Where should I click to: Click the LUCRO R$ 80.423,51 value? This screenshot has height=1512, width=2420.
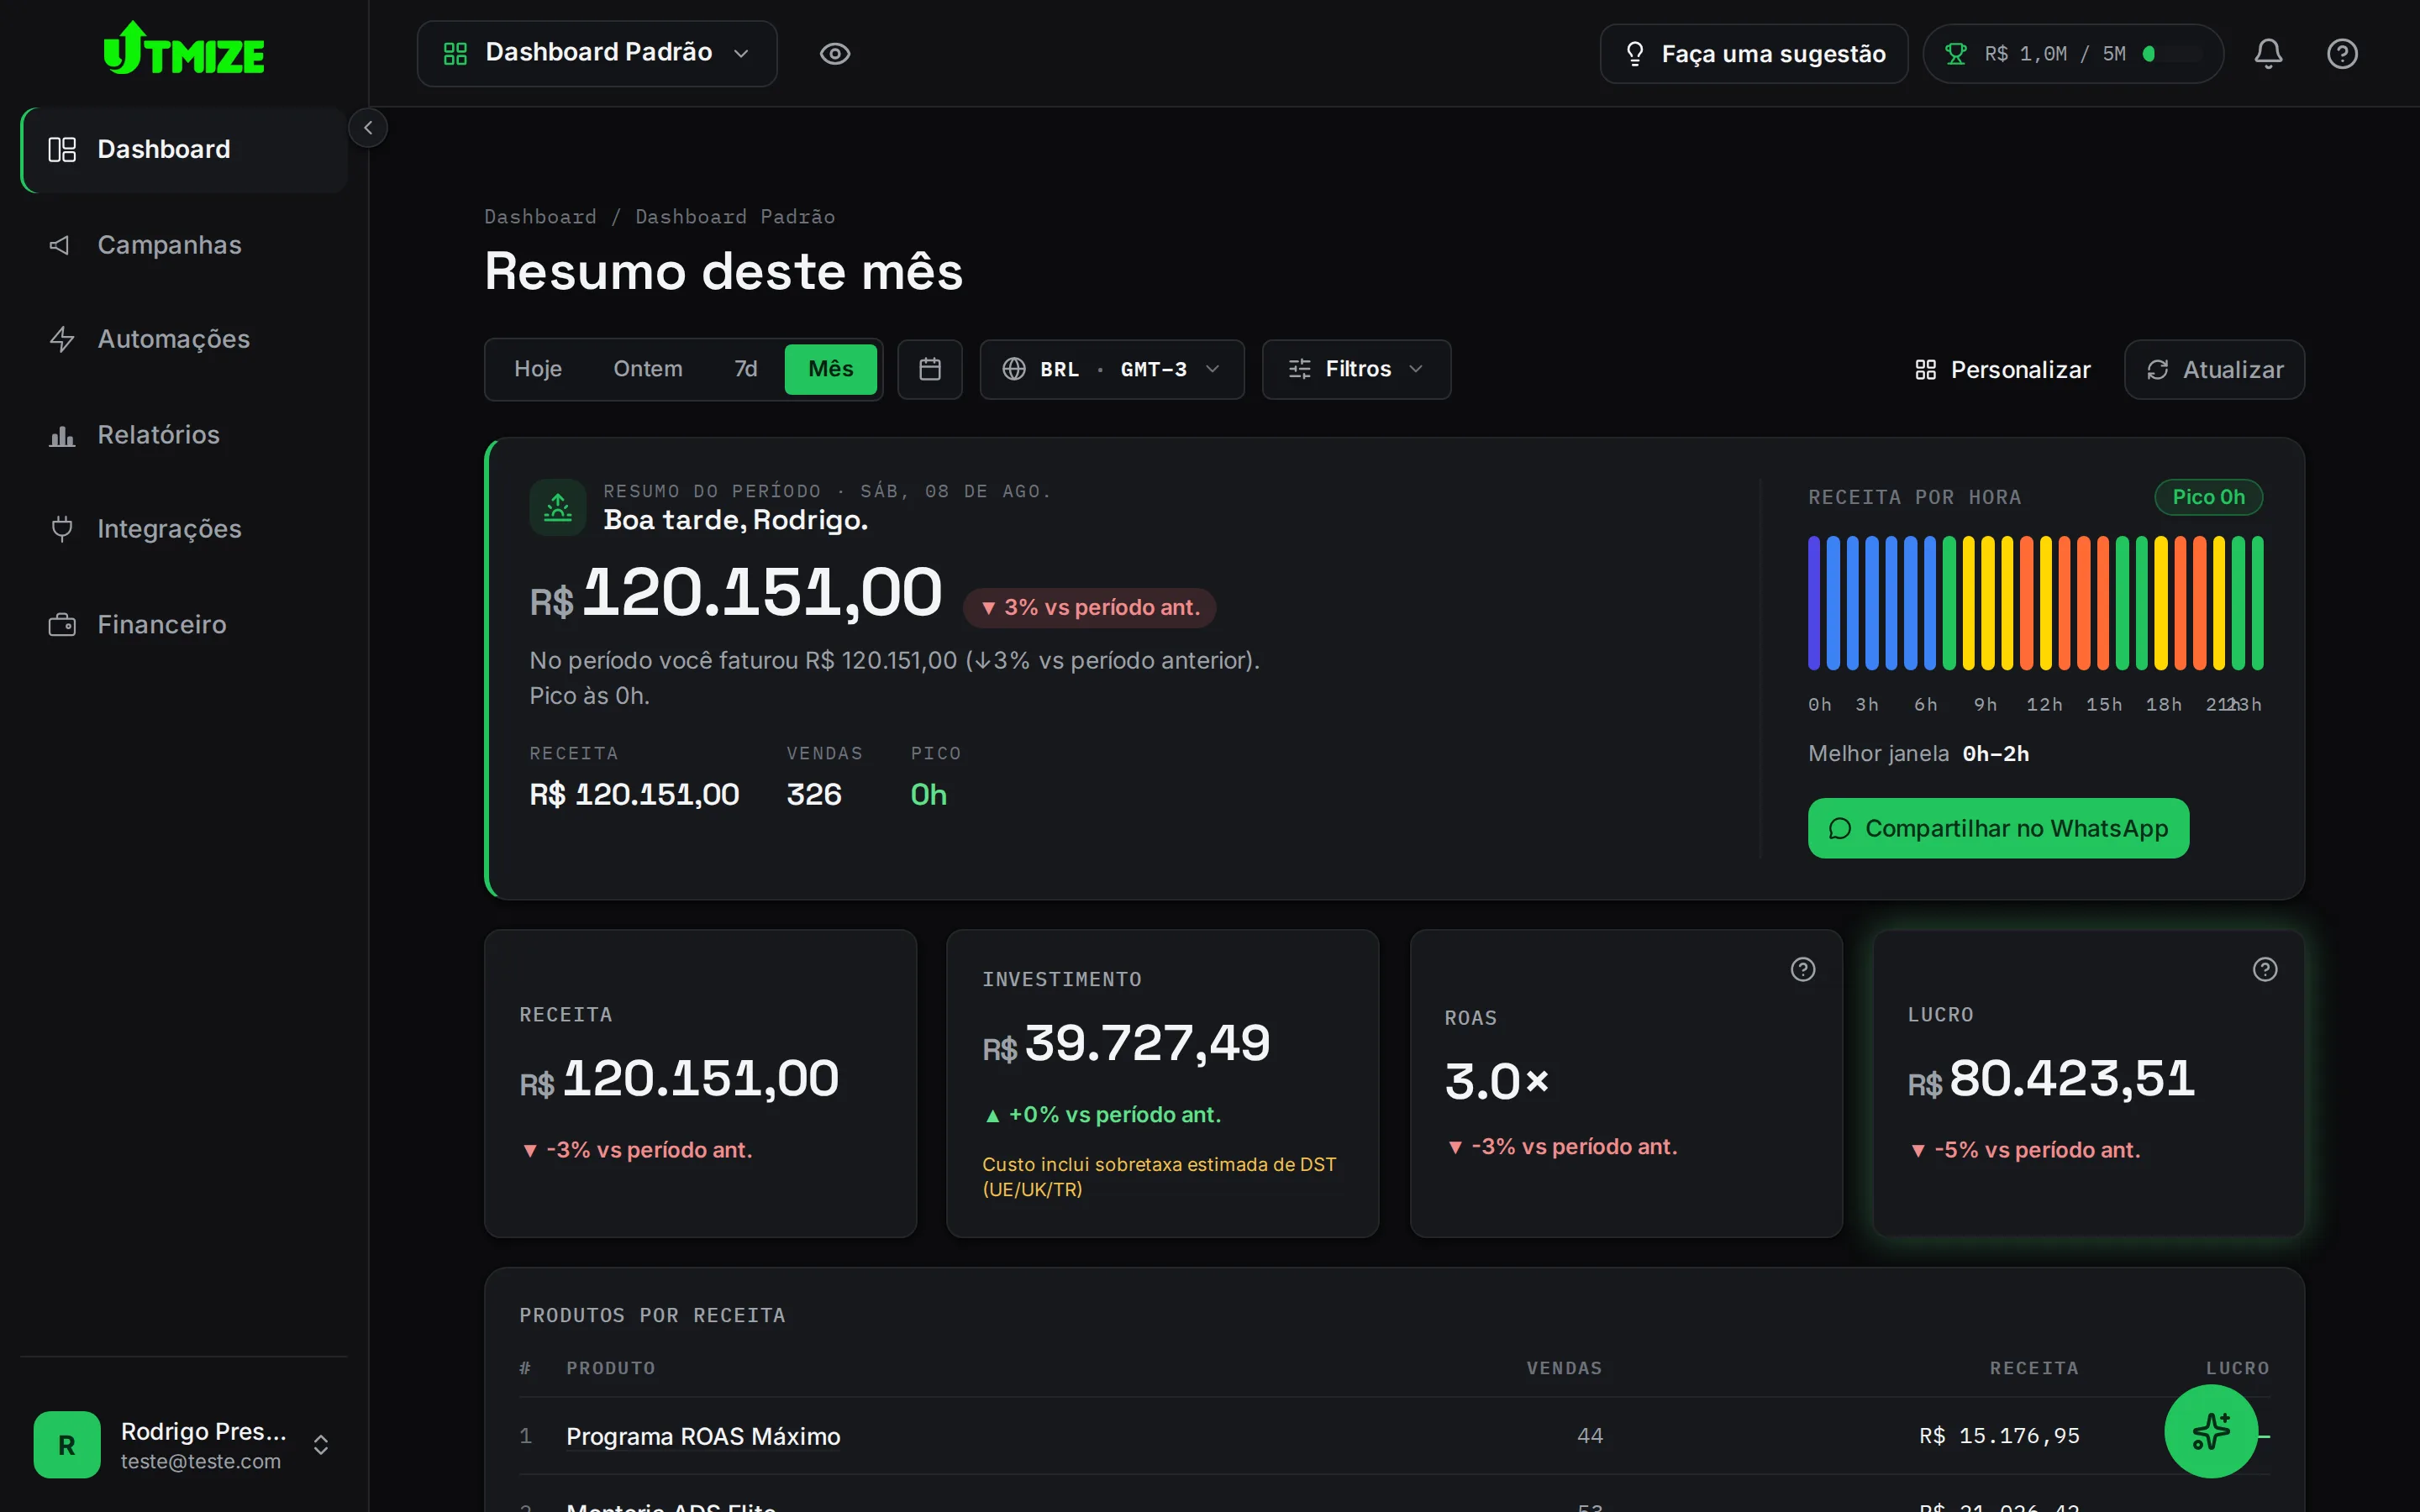[2051, 1079]
